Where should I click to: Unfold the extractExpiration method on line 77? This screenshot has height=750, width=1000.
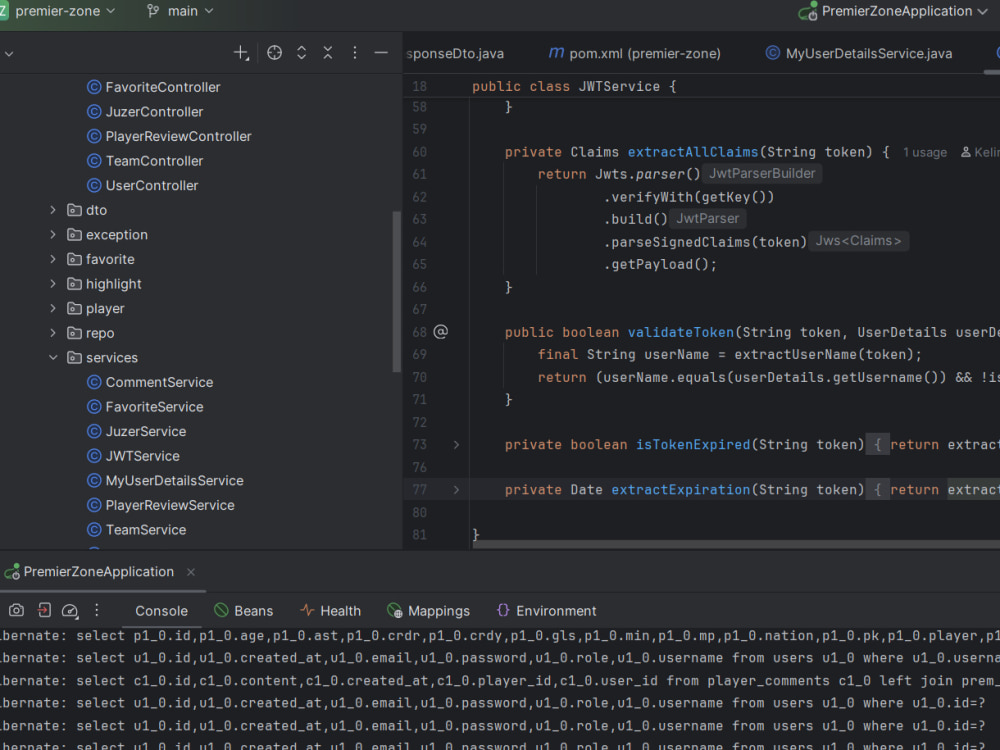click(456, 490)
